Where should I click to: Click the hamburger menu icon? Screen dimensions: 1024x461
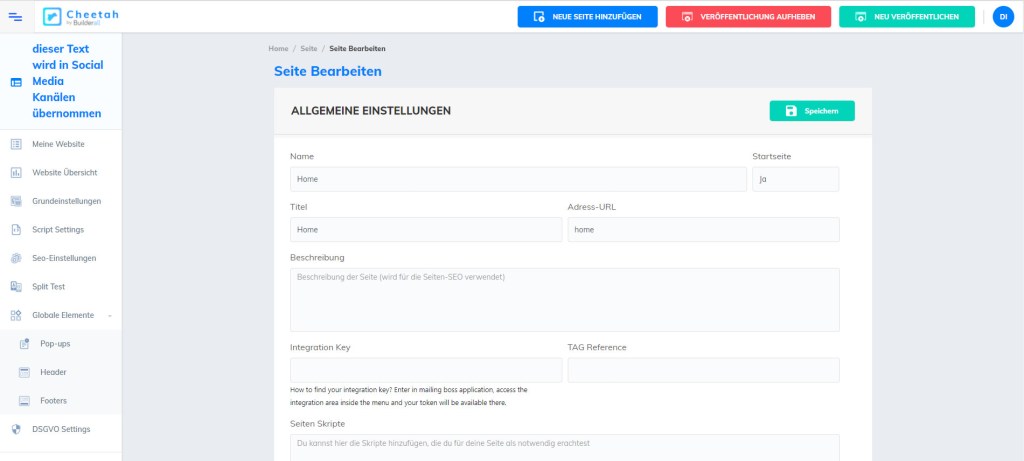click(15, 16)
